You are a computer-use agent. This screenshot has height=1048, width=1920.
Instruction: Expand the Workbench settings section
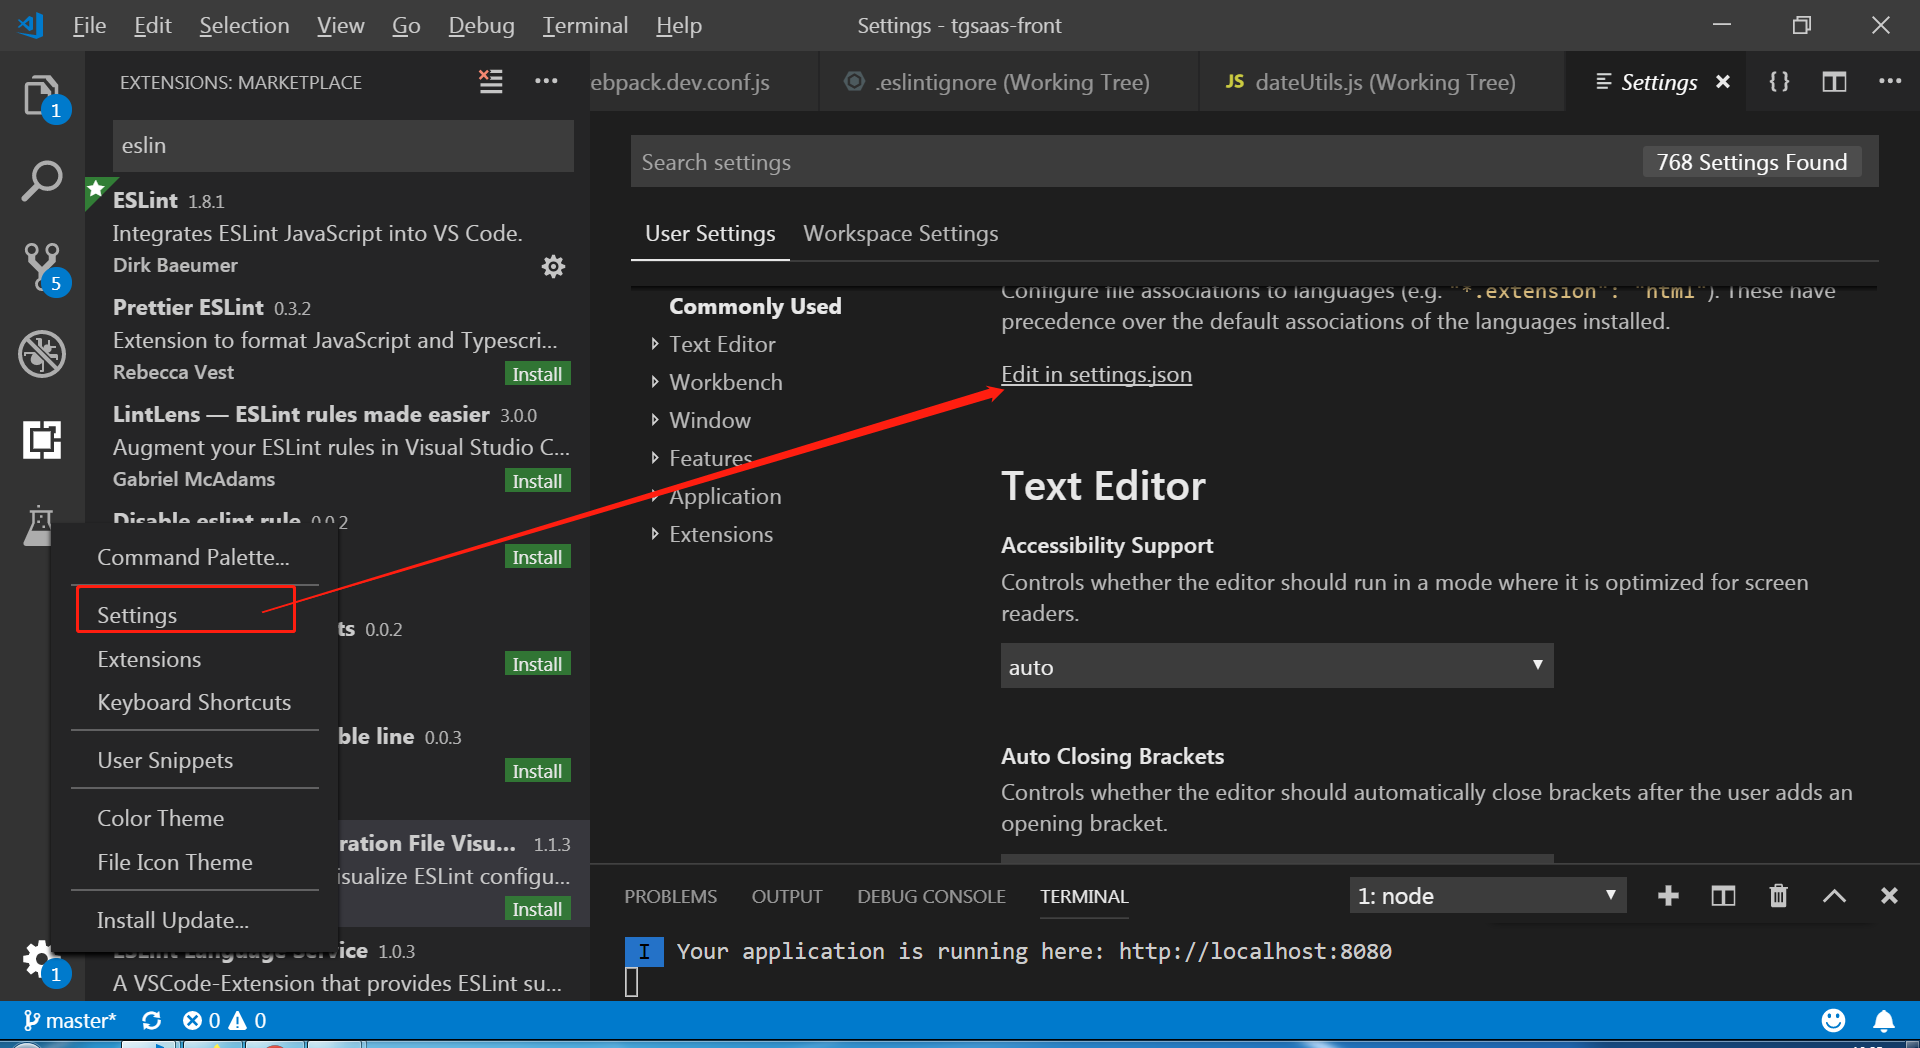(x=726, y=381)
